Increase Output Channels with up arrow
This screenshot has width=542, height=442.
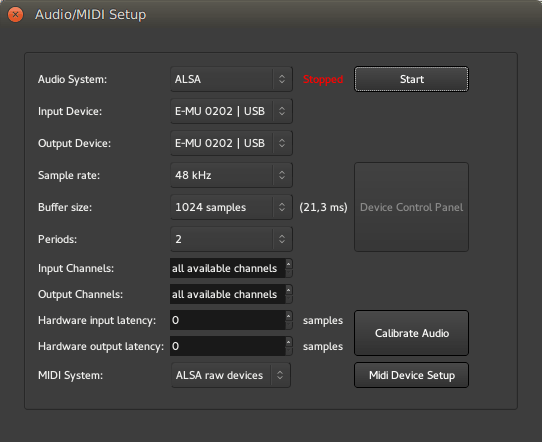point(289,290)
